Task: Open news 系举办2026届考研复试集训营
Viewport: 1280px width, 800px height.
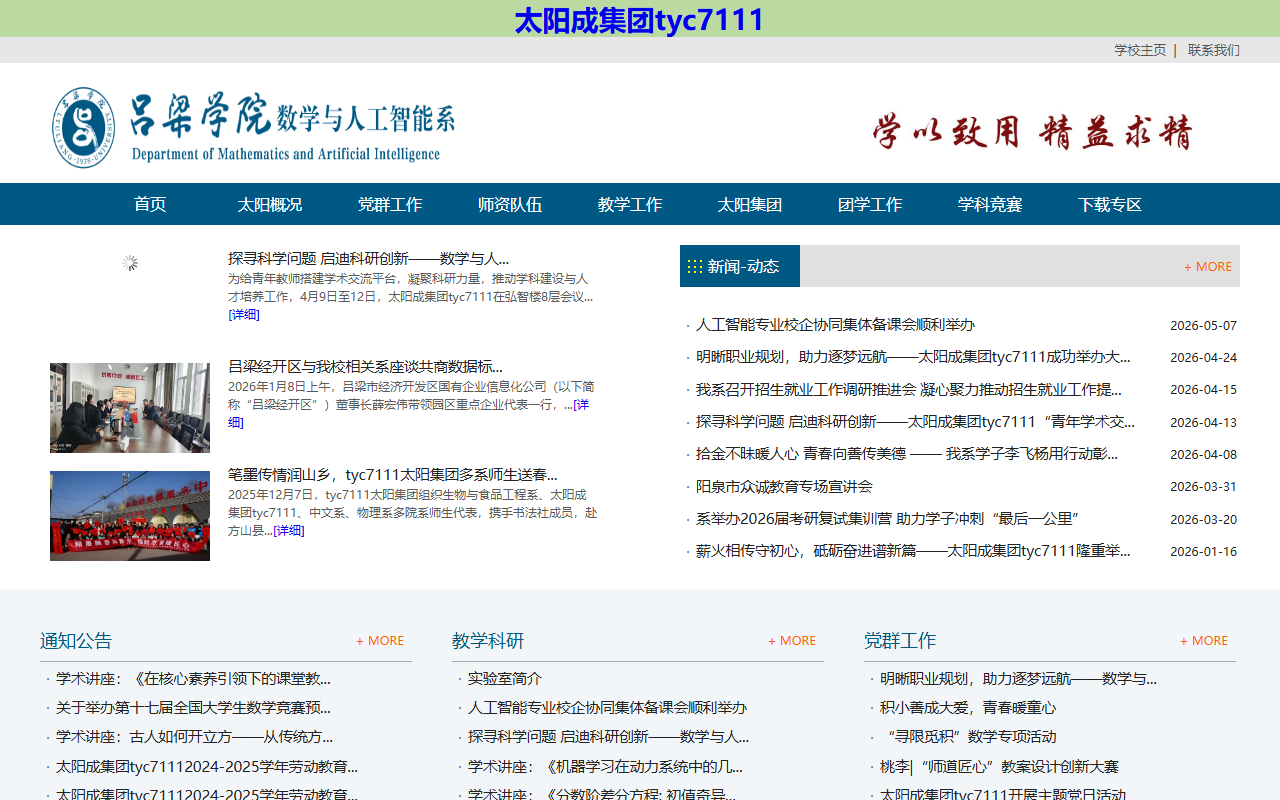Action: click(x=887, y=519)
